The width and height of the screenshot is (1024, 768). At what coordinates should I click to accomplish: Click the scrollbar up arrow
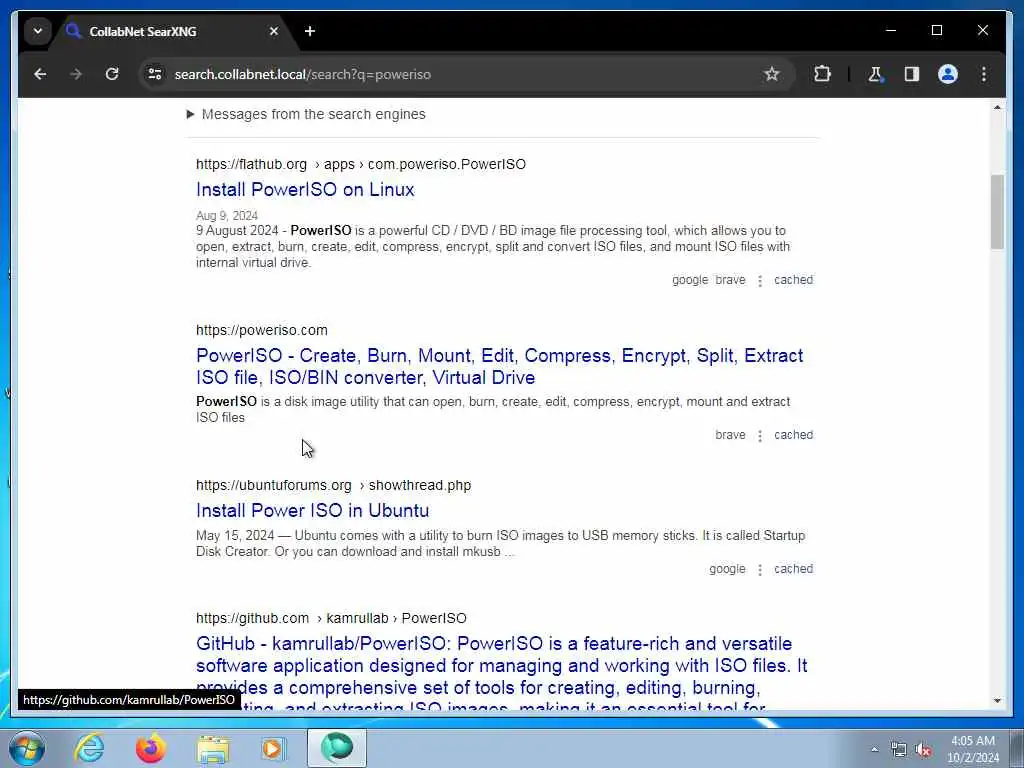point(997,107)
